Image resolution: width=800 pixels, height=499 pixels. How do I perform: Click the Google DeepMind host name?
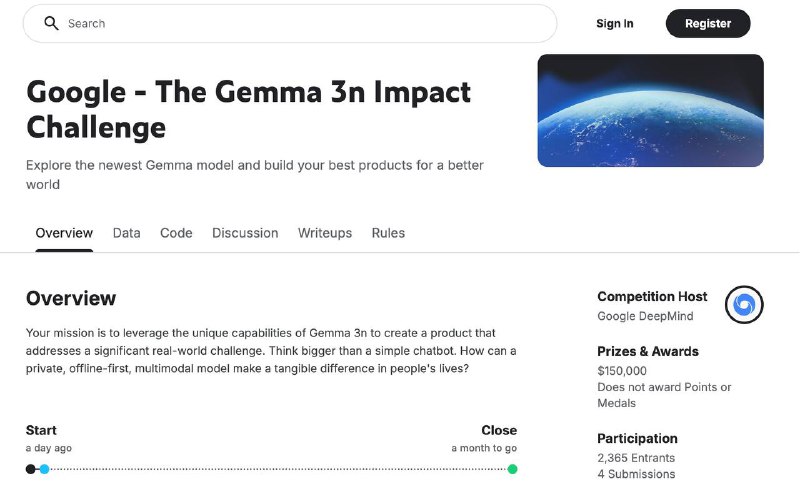[x=645, y=316]
